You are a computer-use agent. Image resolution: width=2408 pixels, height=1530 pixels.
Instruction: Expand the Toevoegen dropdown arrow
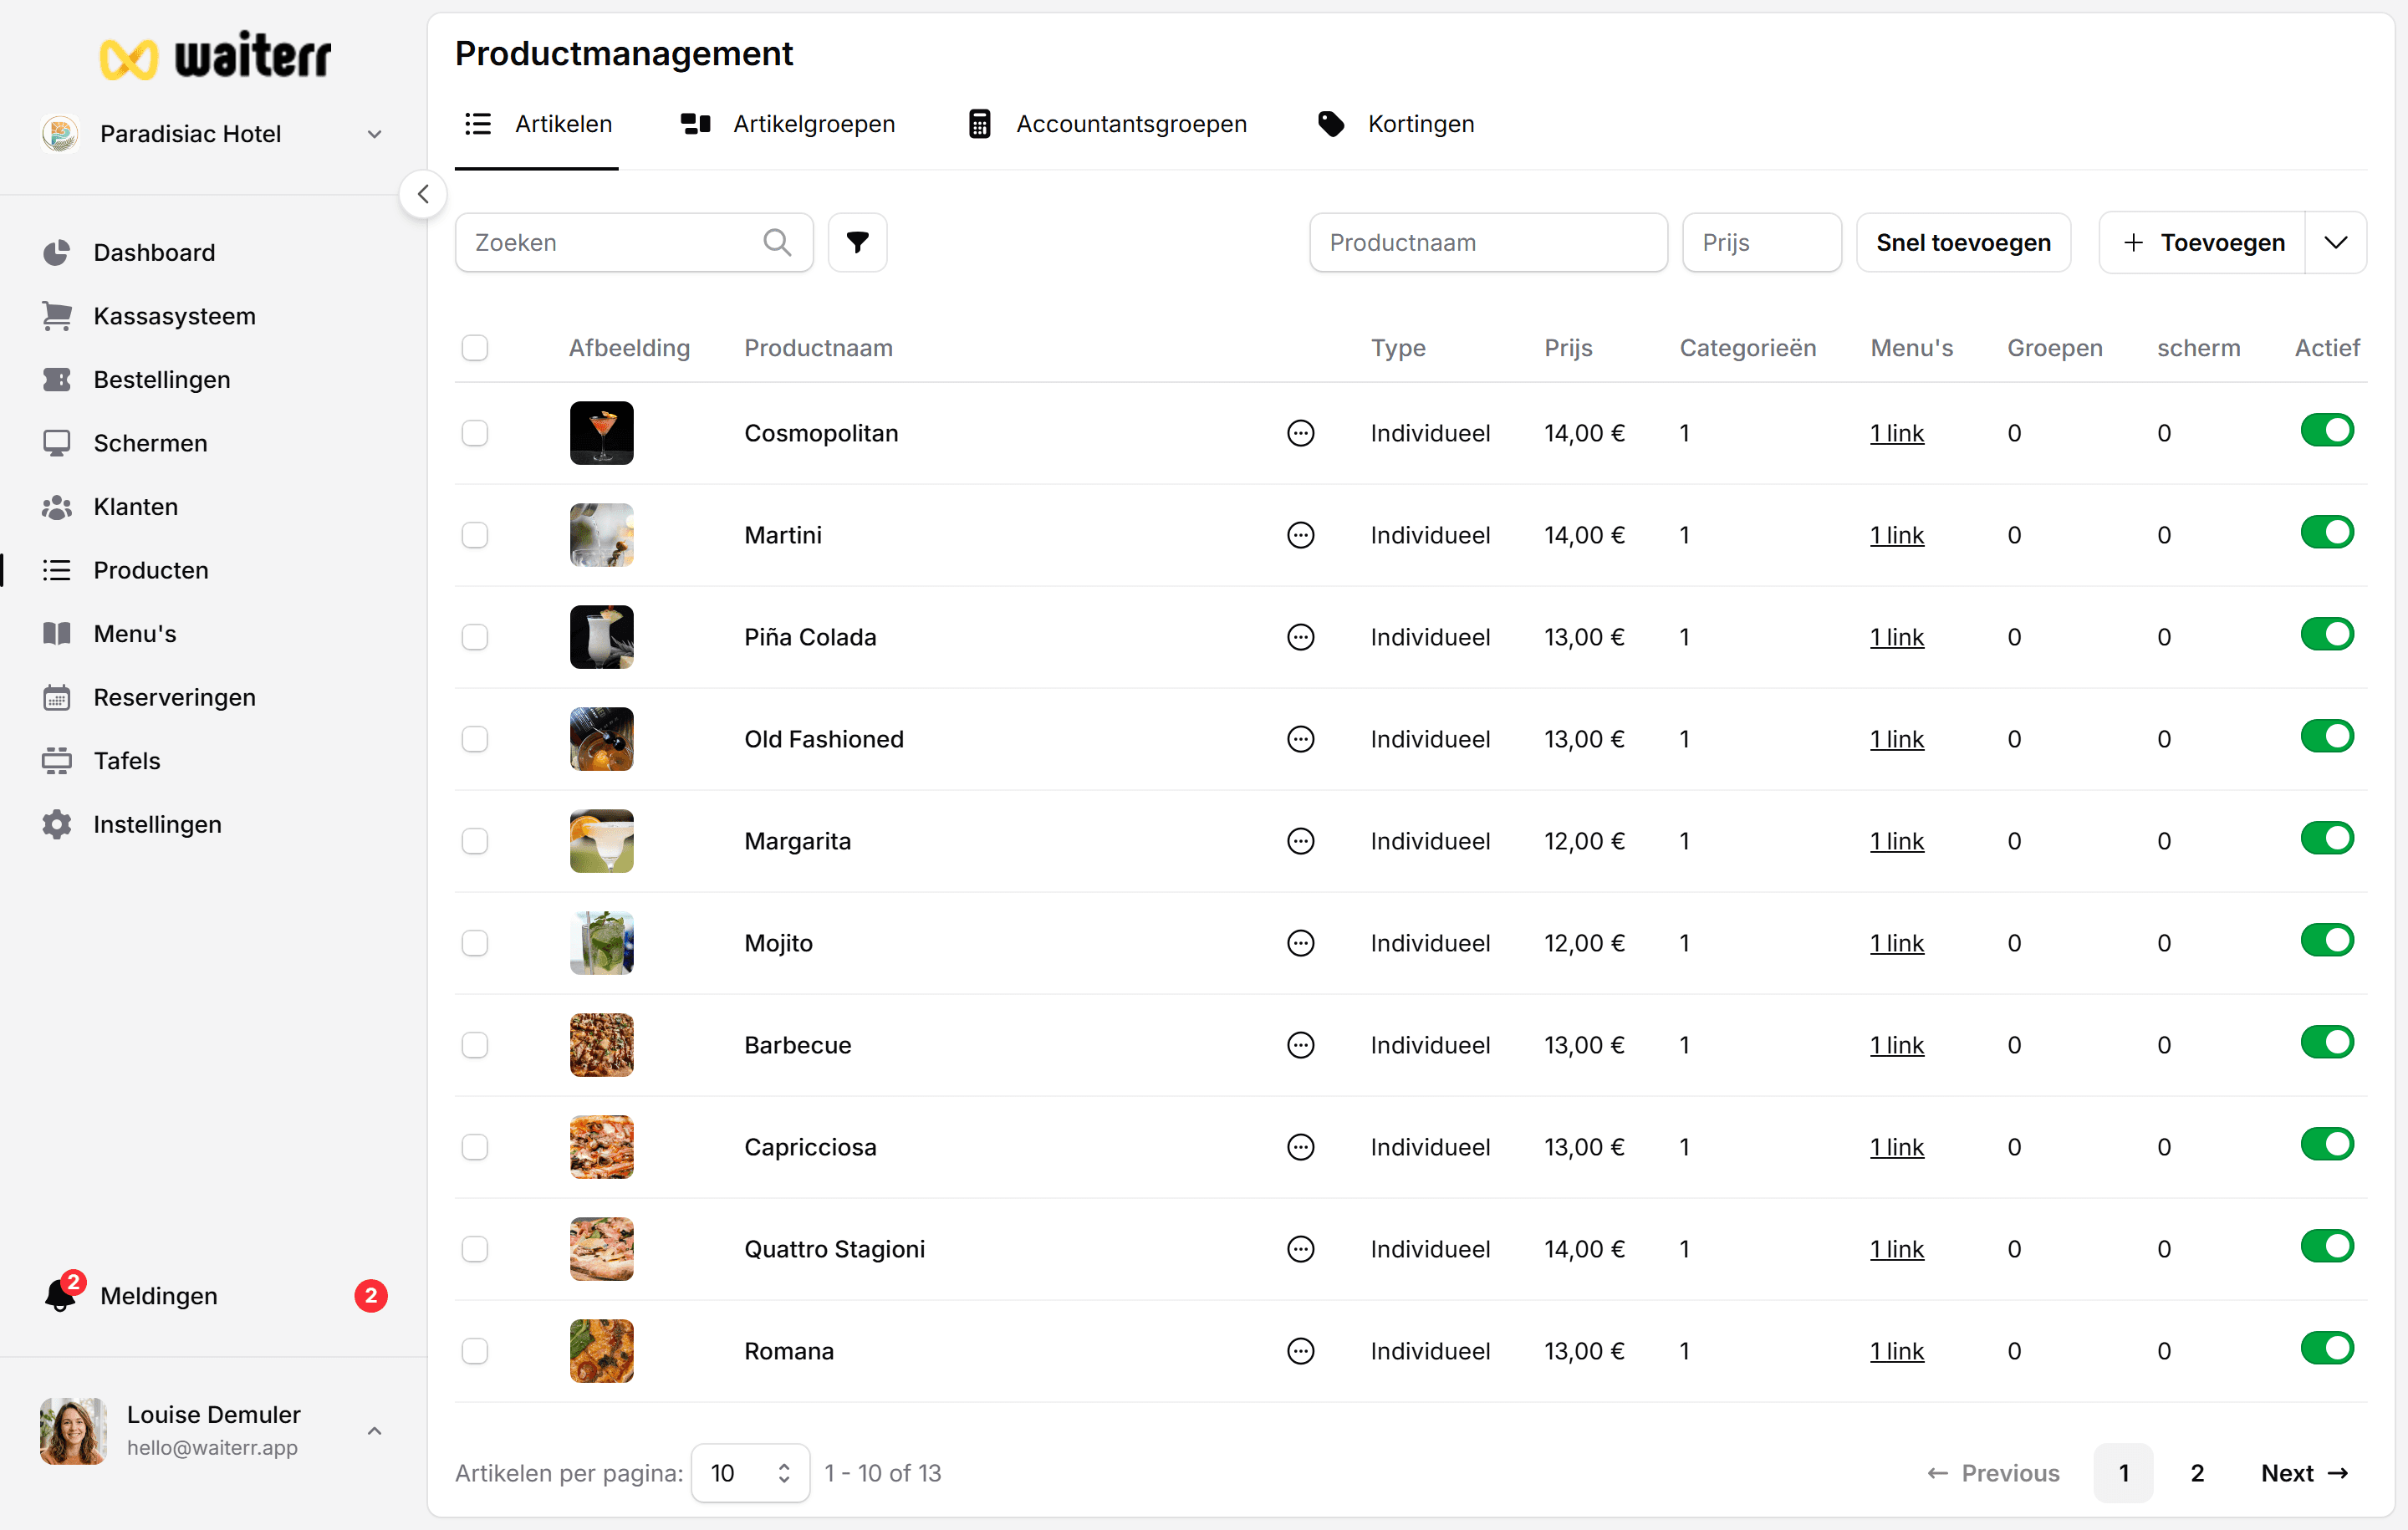click(x=2335, y=242)
